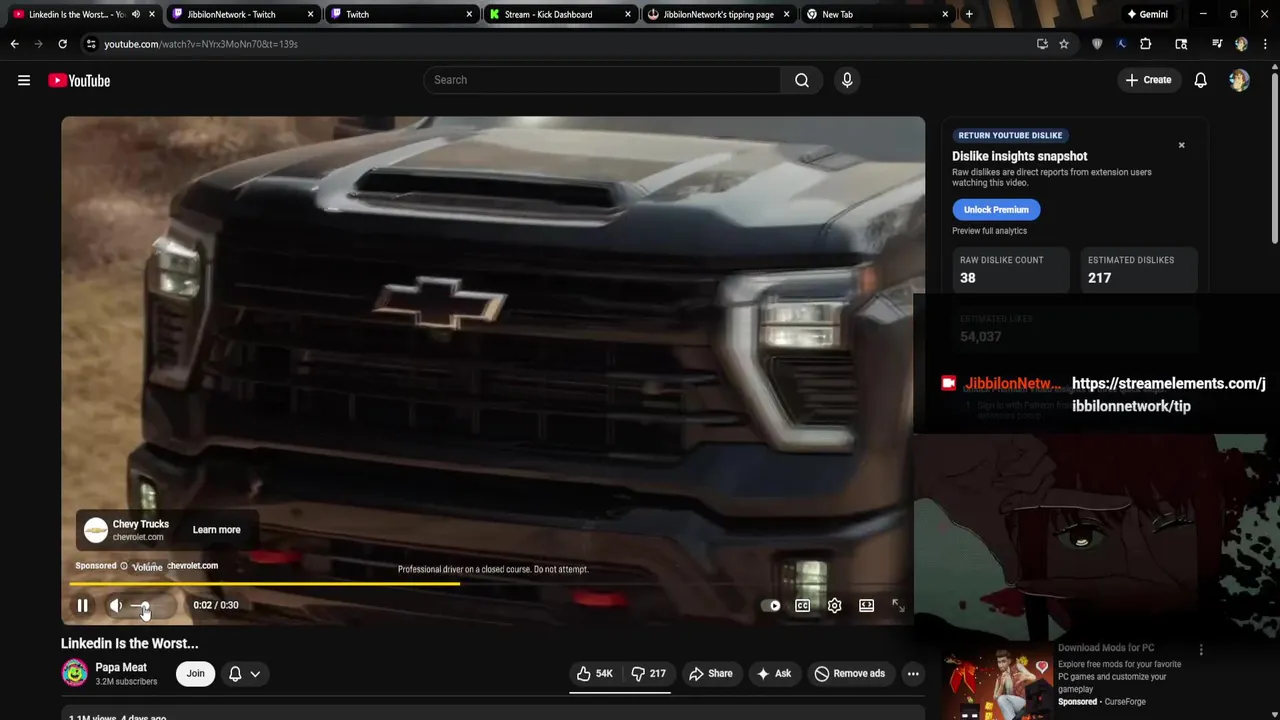Viewport: 1280px width, 720px height.
Task: Open the blue arc extension icon beside the shield
Action: tap(1121, 44)
